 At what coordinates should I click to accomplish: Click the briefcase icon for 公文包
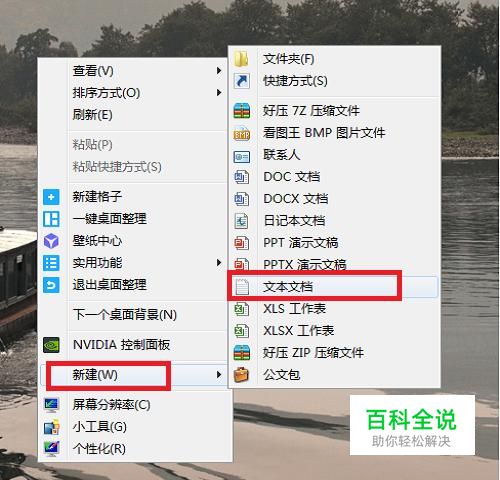click(241, 375)
